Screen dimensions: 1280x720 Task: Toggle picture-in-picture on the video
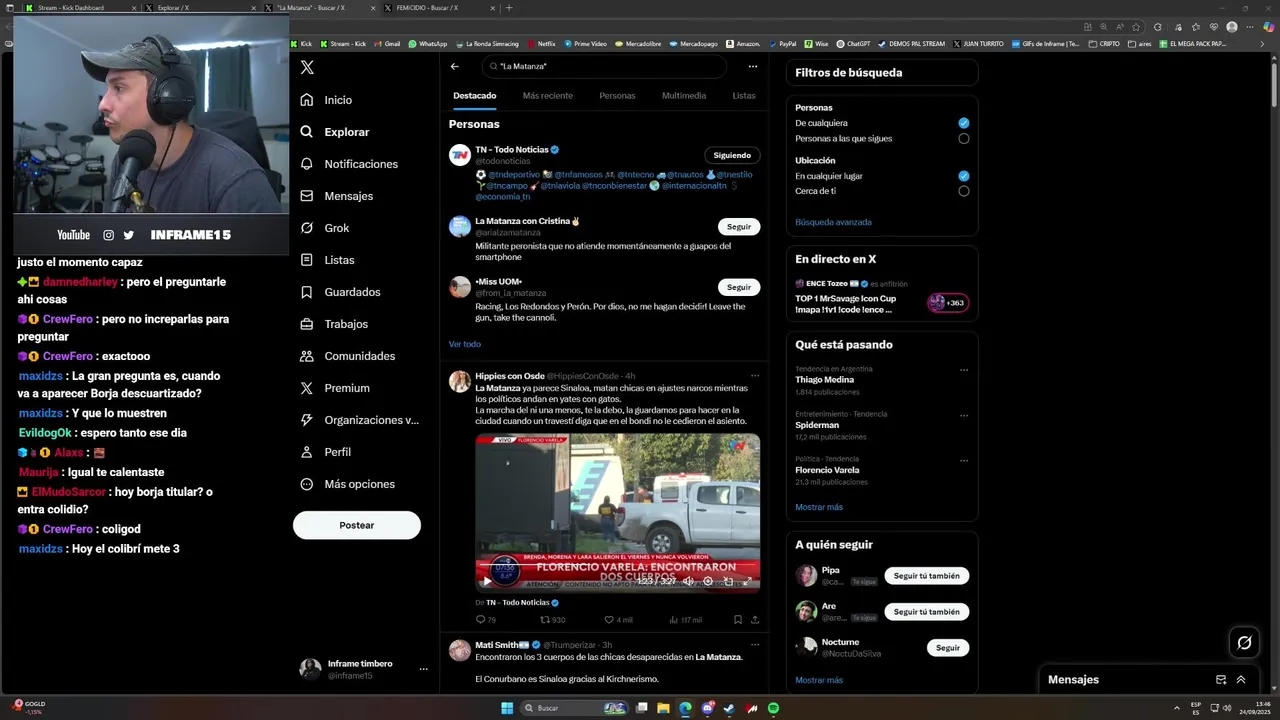728,581
